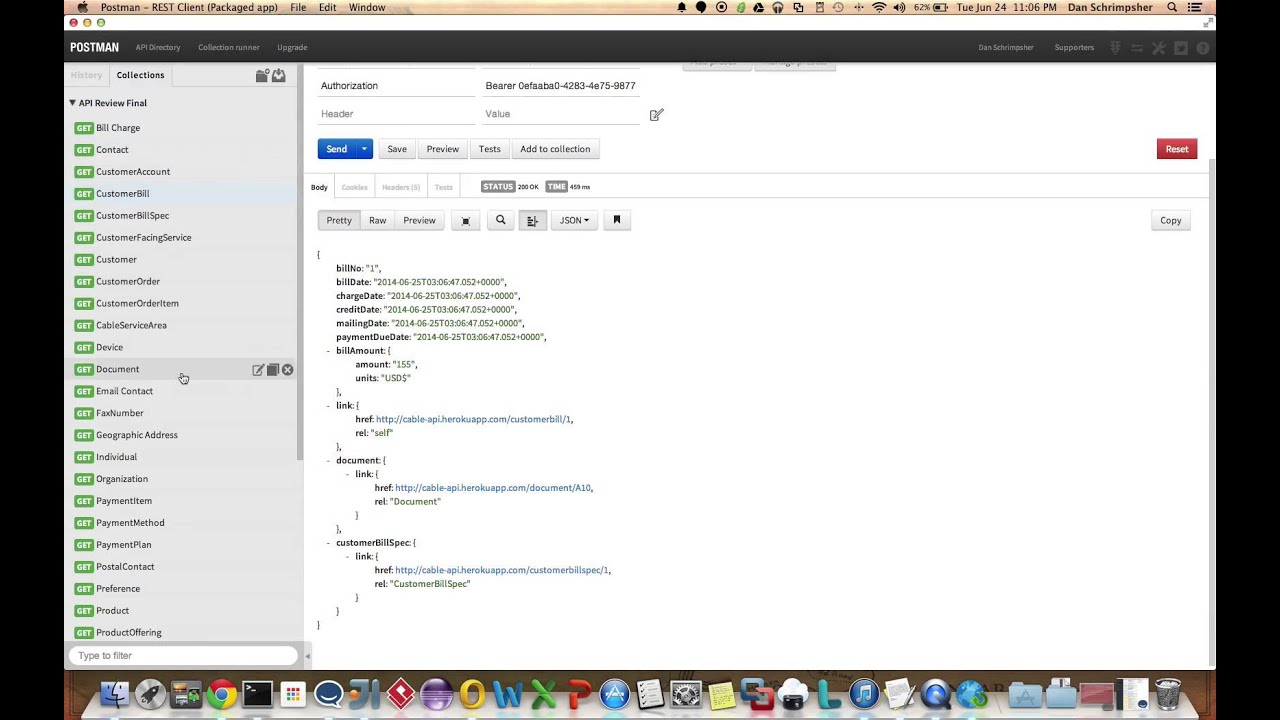Open the response Cookies tab

(x=354, y=187)
